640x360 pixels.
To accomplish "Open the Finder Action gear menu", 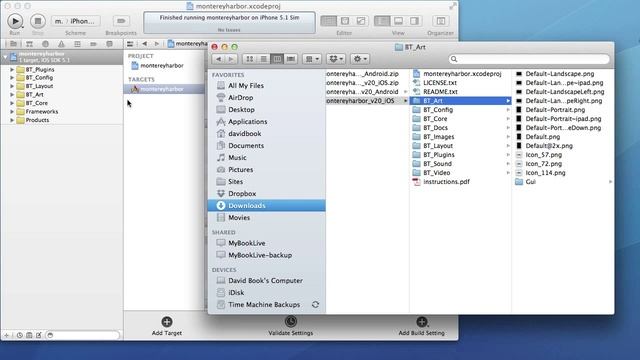I will pos(360,59).
